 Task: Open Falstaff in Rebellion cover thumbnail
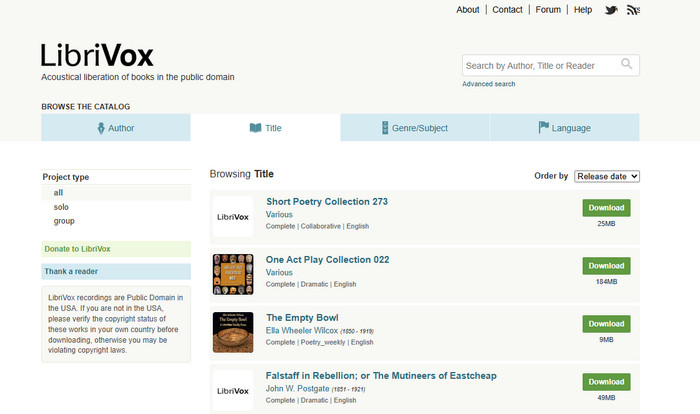click(233, 390)
